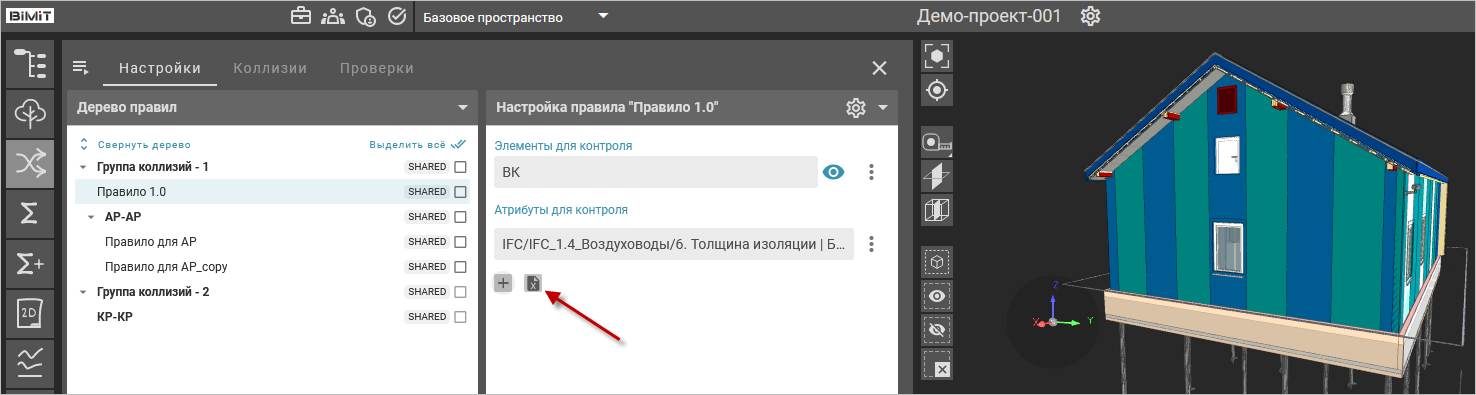Check the box for Правило 1.0

[x=461, y=192]
